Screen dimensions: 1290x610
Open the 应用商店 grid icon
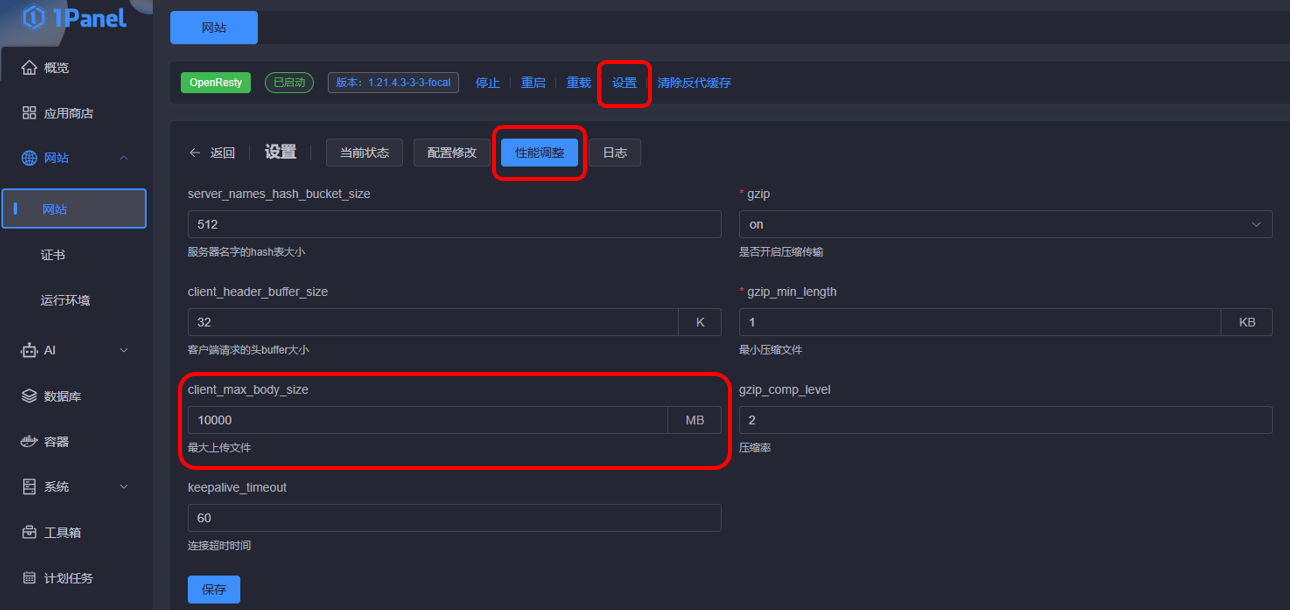[29, 113]
